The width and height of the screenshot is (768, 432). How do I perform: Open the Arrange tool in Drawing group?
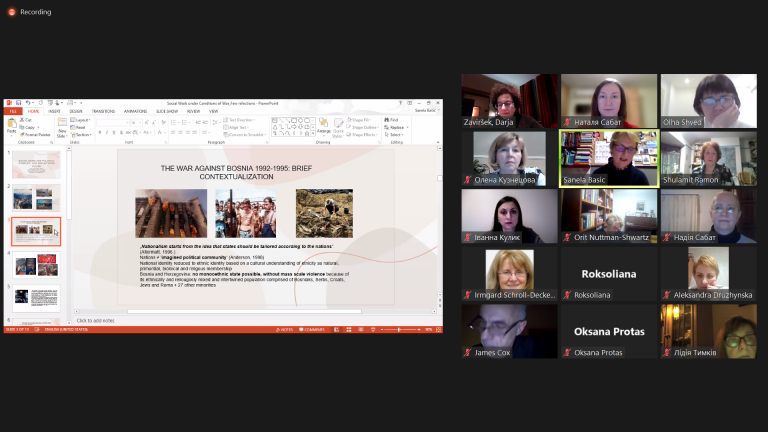(x=323, y=126)
